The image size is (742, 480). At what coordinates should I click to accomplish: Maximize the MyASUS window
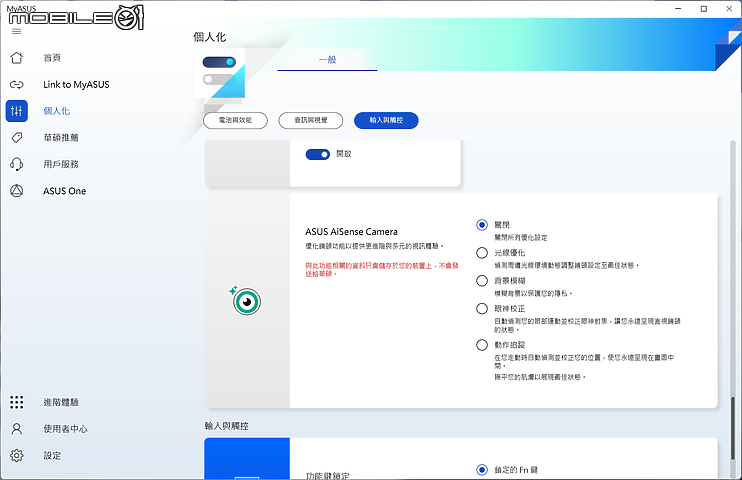click(x=704, y=9)
